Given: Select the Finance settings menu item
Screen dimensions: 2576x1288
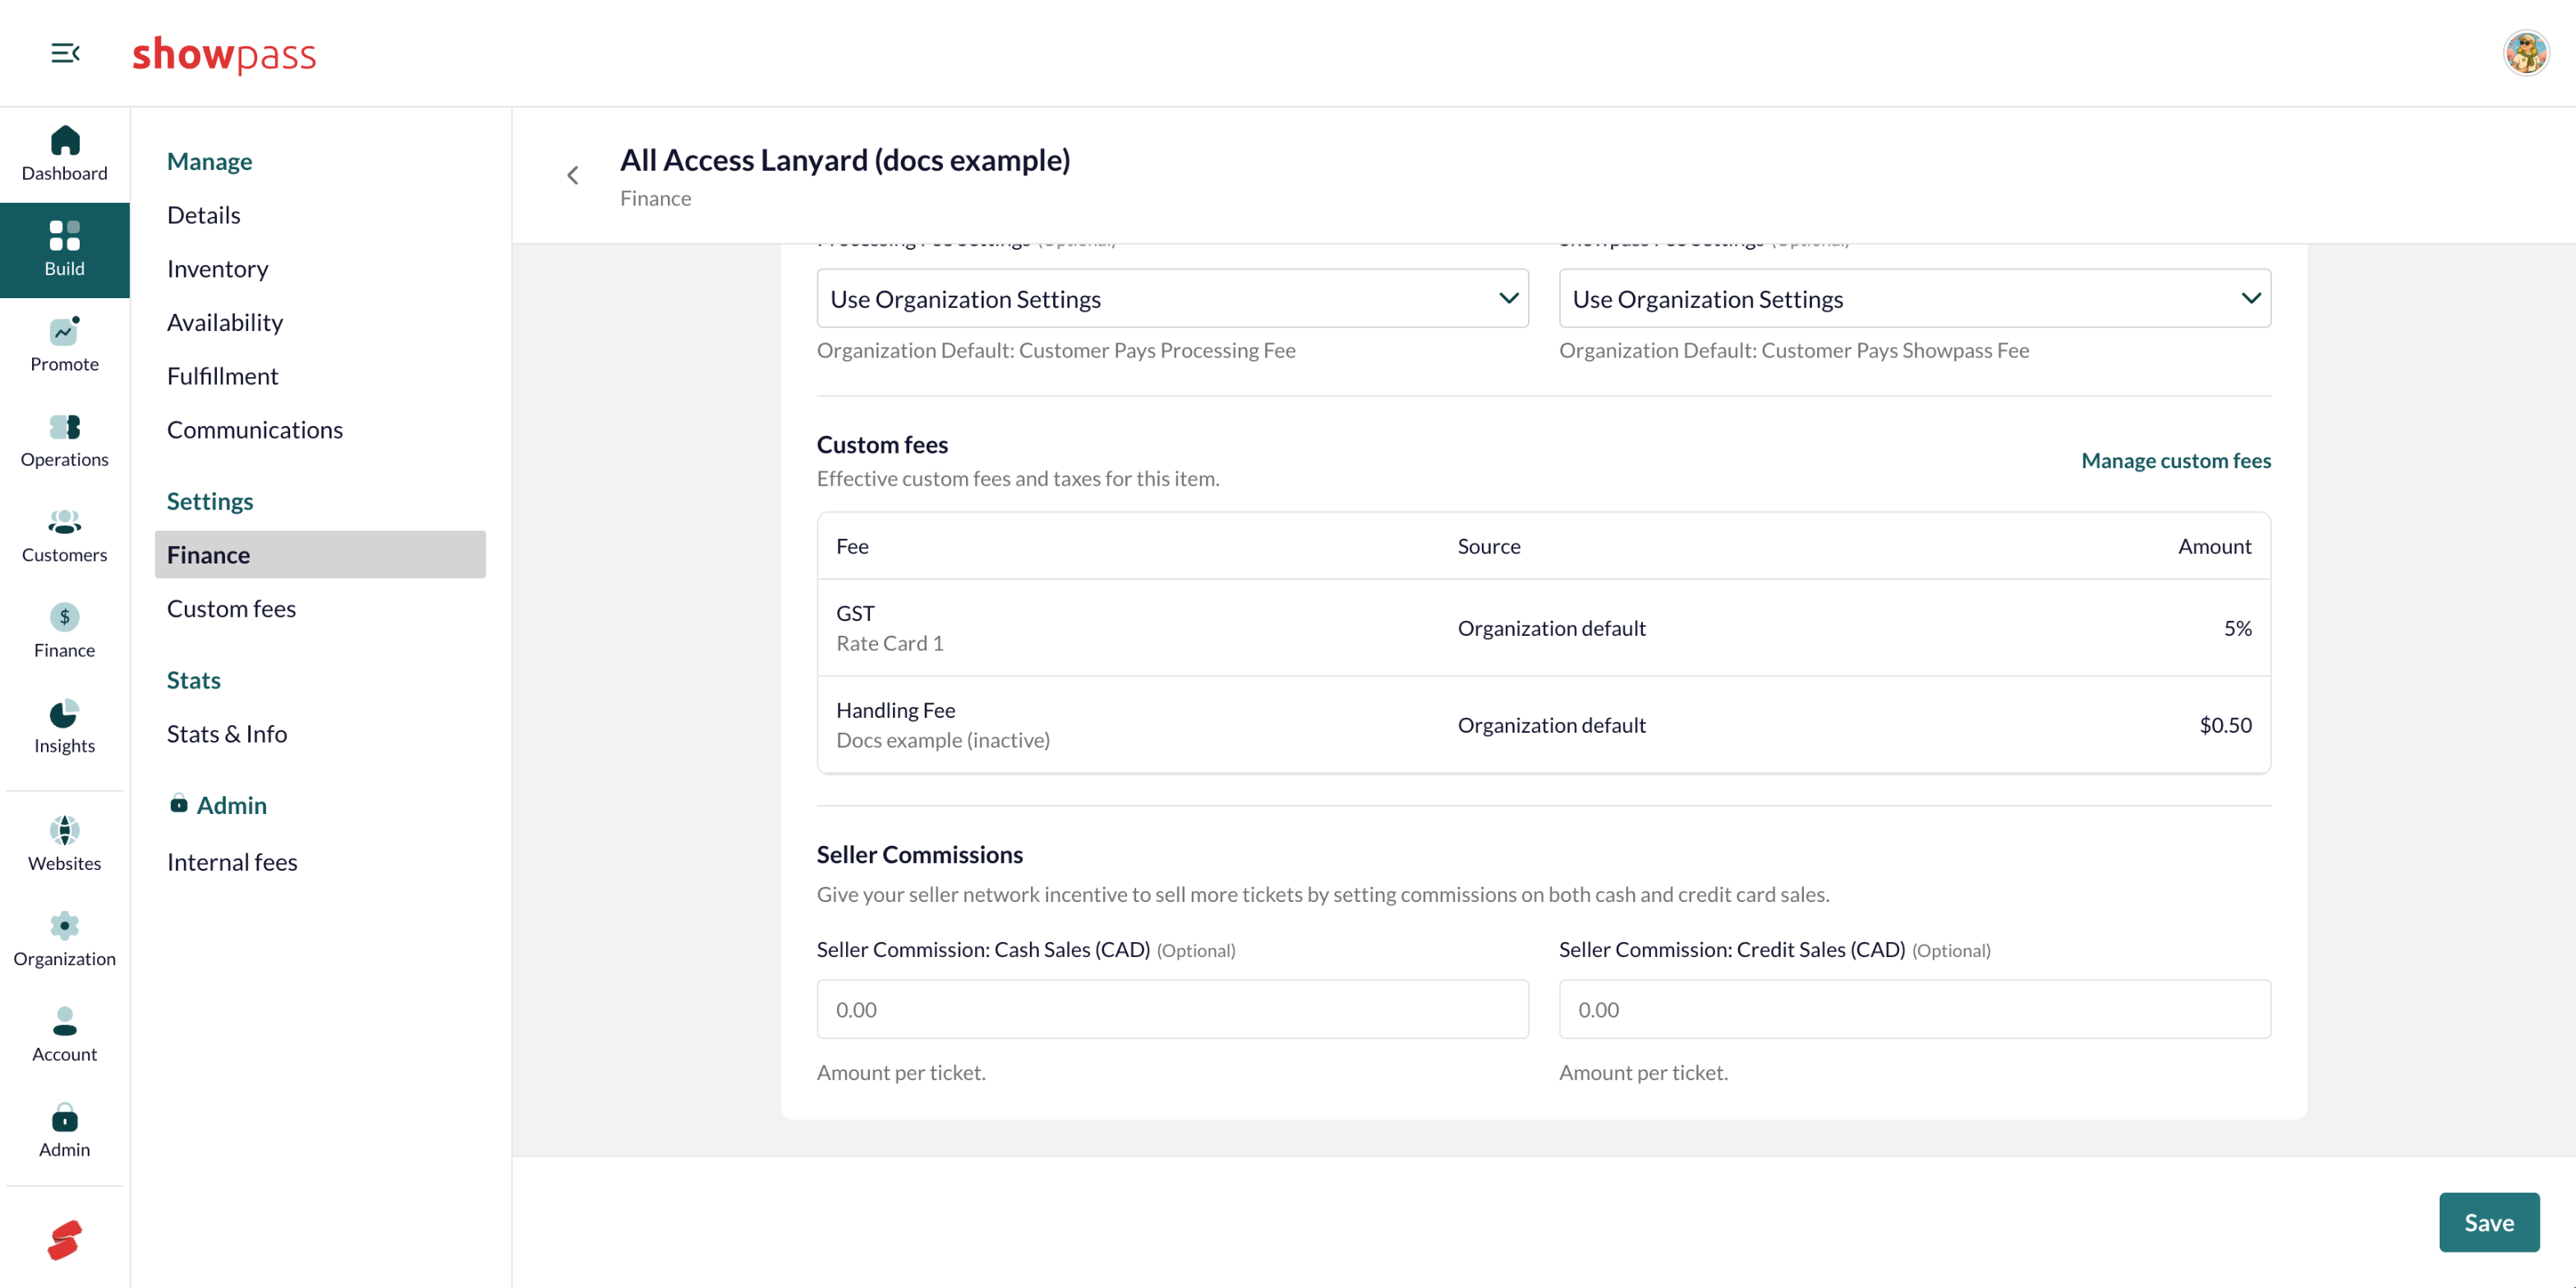Looking at the screenshot, I should coord(320,555).
